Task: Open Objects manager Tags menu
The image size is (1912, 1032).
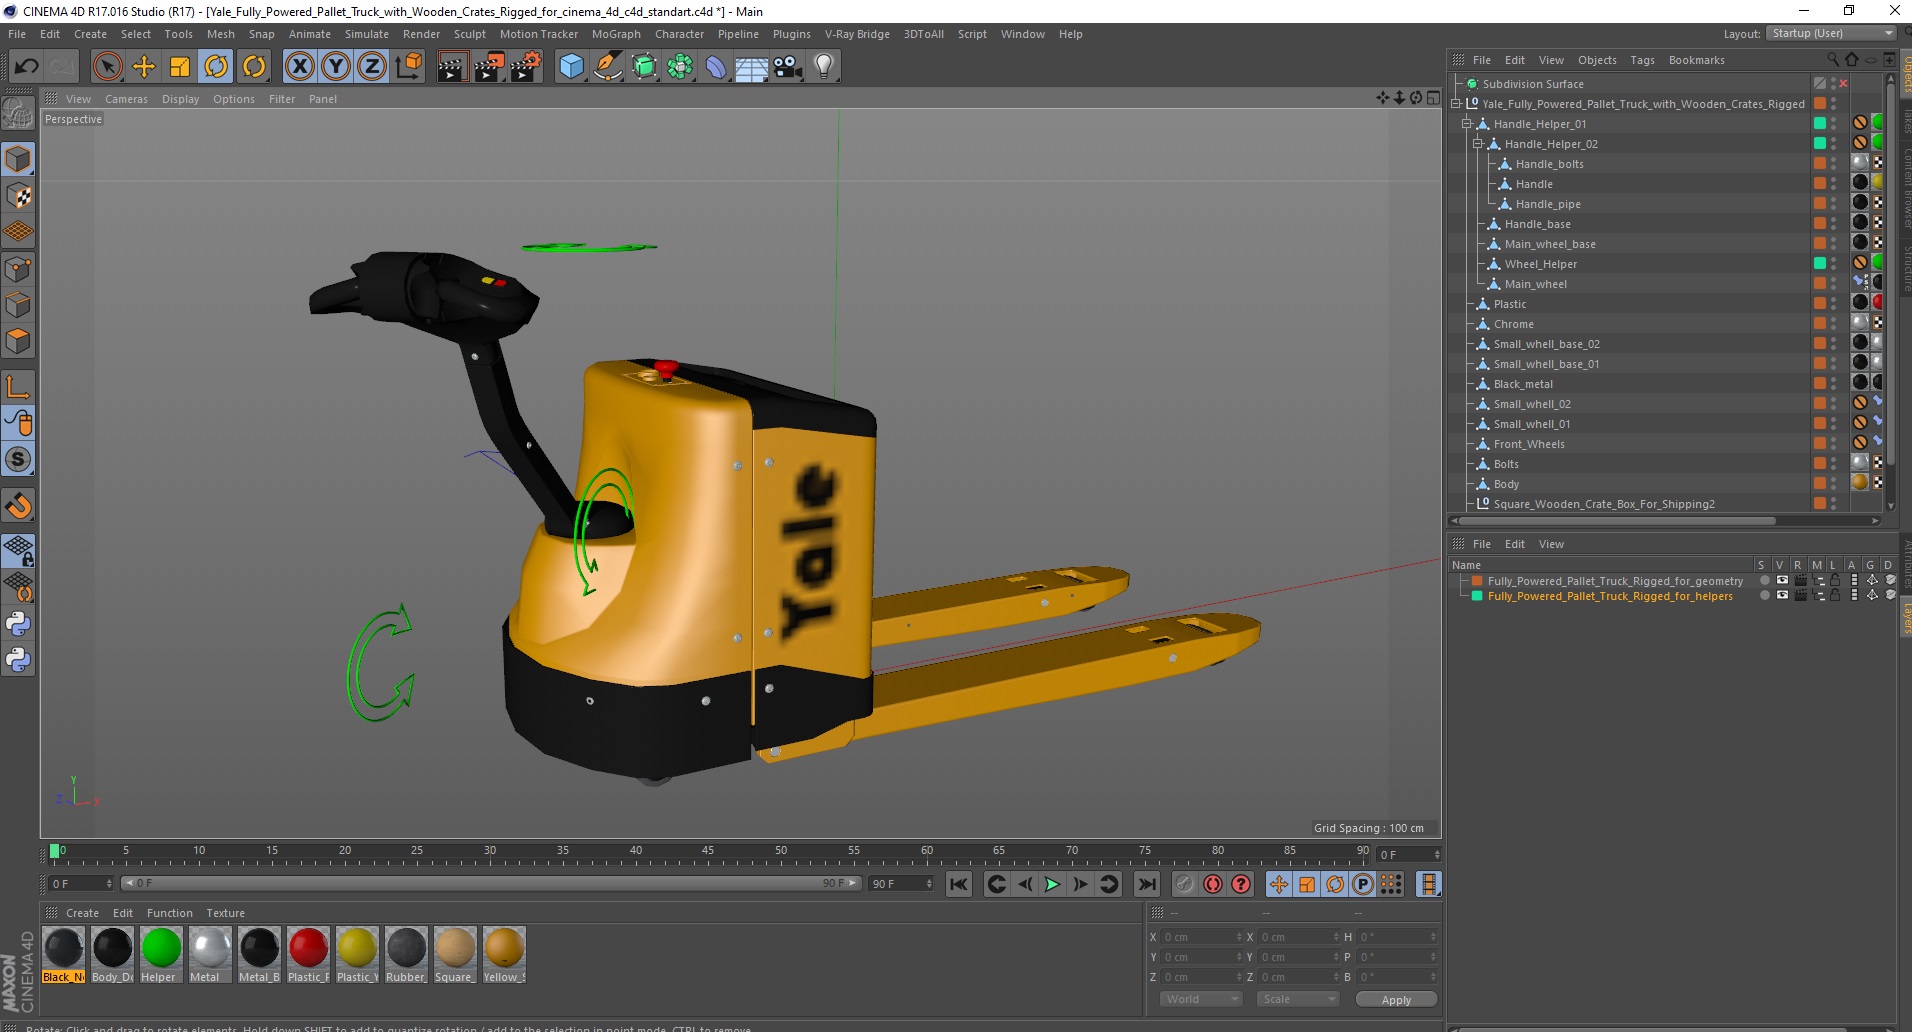Action: click(1642, 60)
